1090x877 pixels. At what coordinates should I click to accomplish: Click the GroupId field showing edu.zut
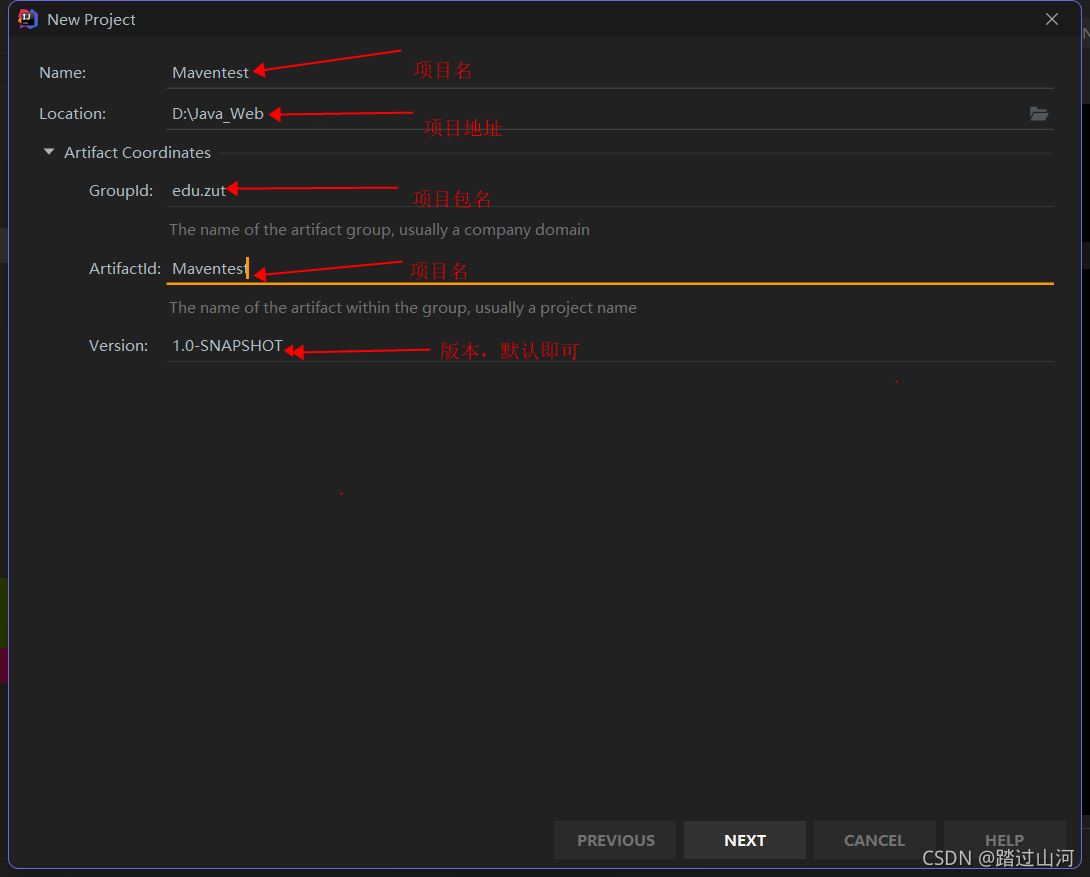[610, 190]
